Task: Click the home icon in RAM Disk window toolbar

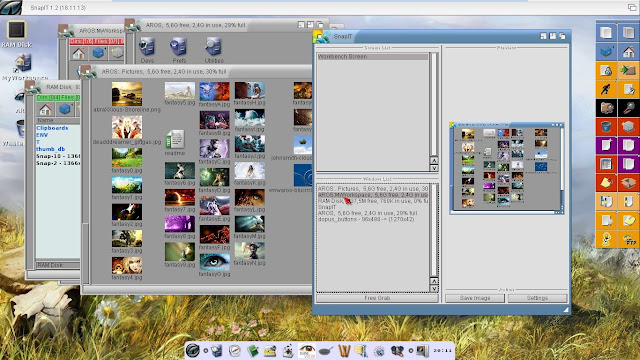Action: pos(45,109)
